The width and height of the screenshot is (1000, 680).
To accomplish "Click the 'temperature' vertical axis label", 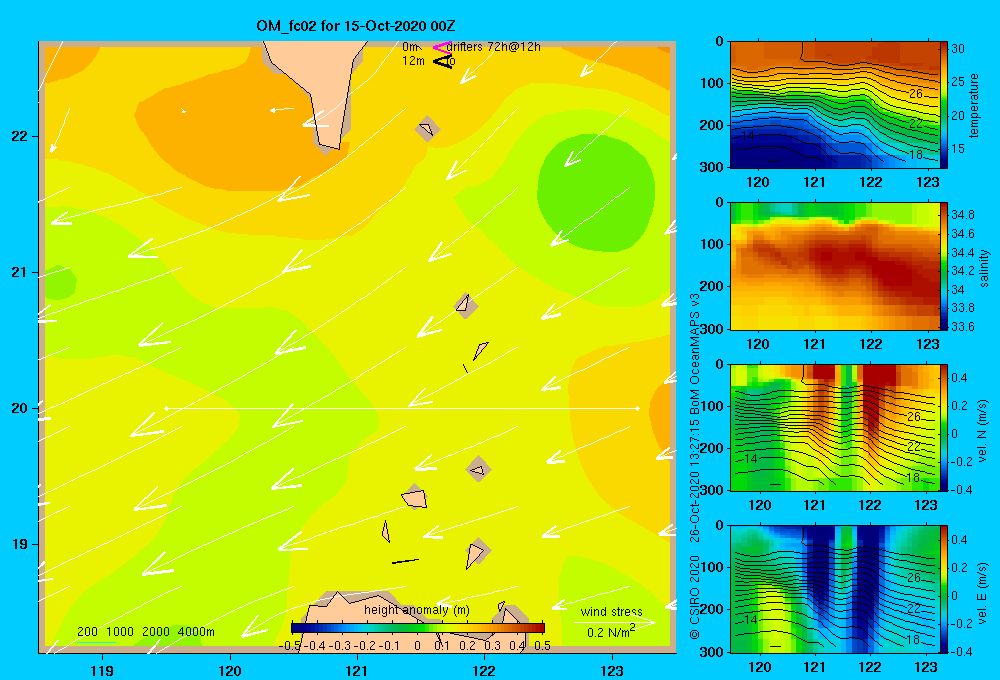I will 974,105.
